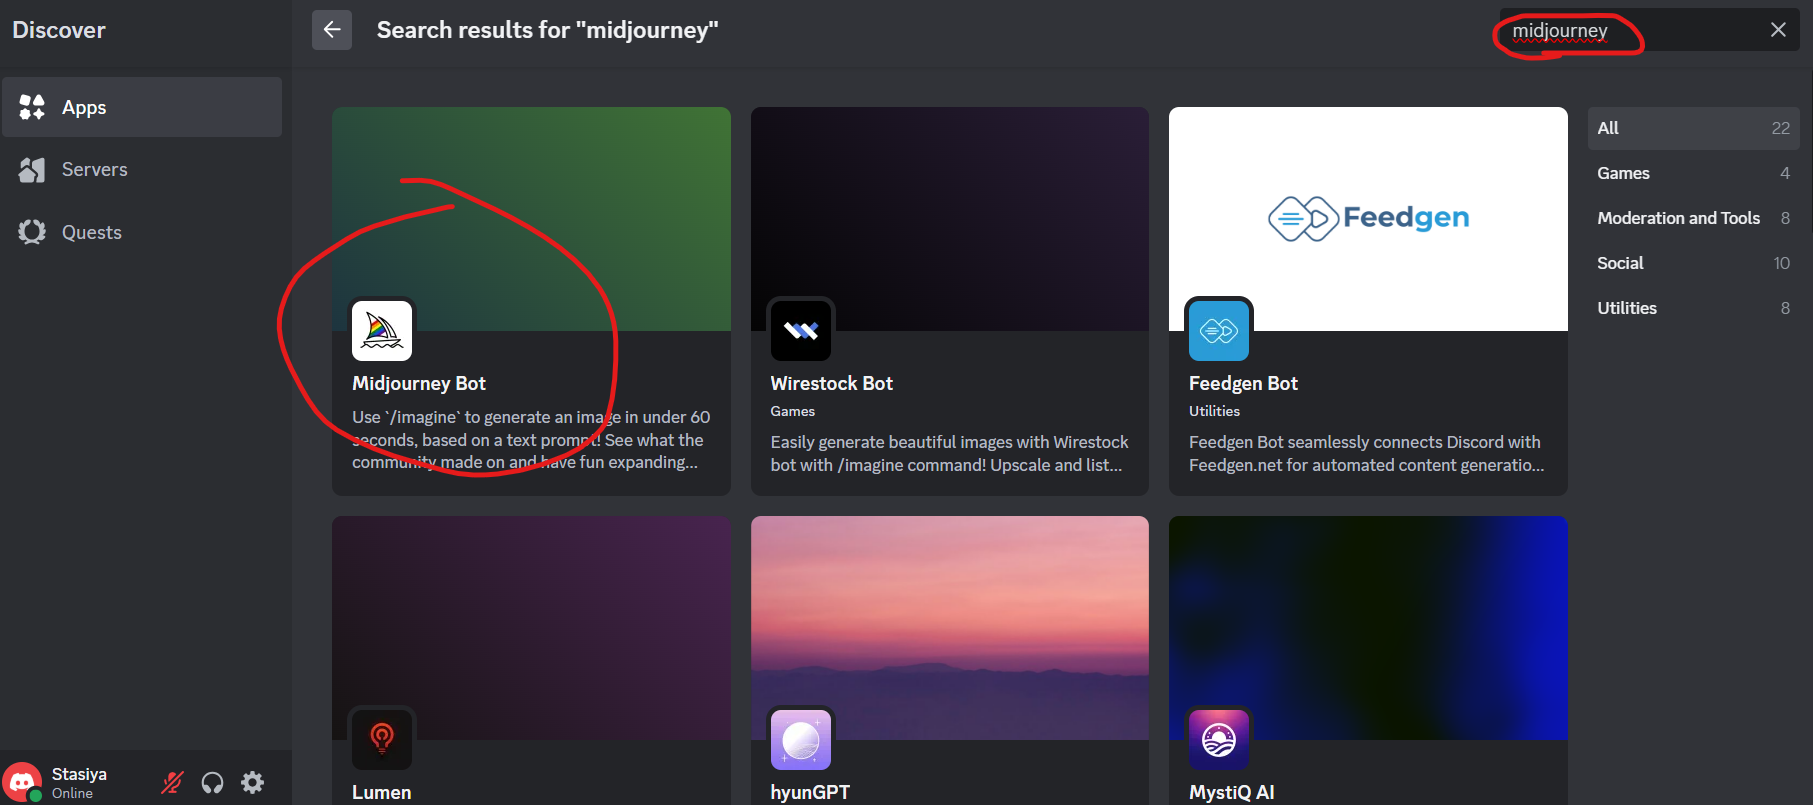This screenshot has width=1813, height=805.
Task: Click the Feedgen Bot description text
Action: [1367, 453]
